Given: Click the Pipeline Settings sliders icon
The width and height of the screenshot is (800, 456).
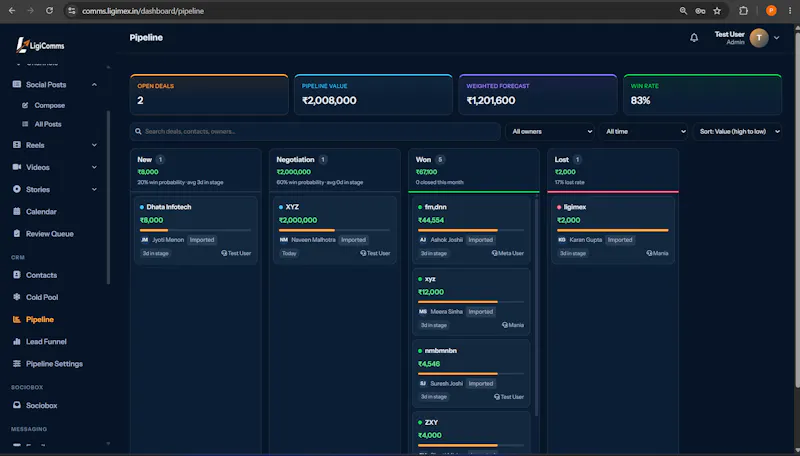Looking at the screenshot, I should click(17, 364).
